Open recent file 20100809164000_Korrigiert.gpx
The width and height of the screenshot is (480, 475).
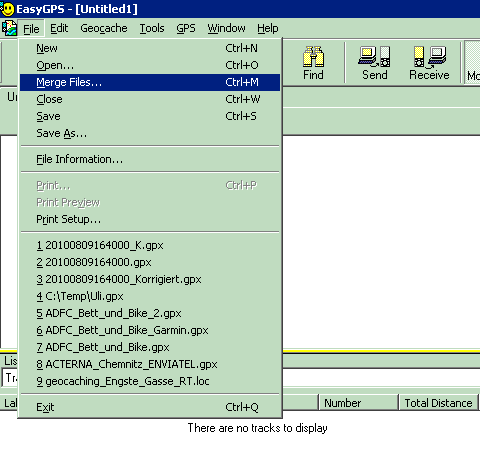150,279
